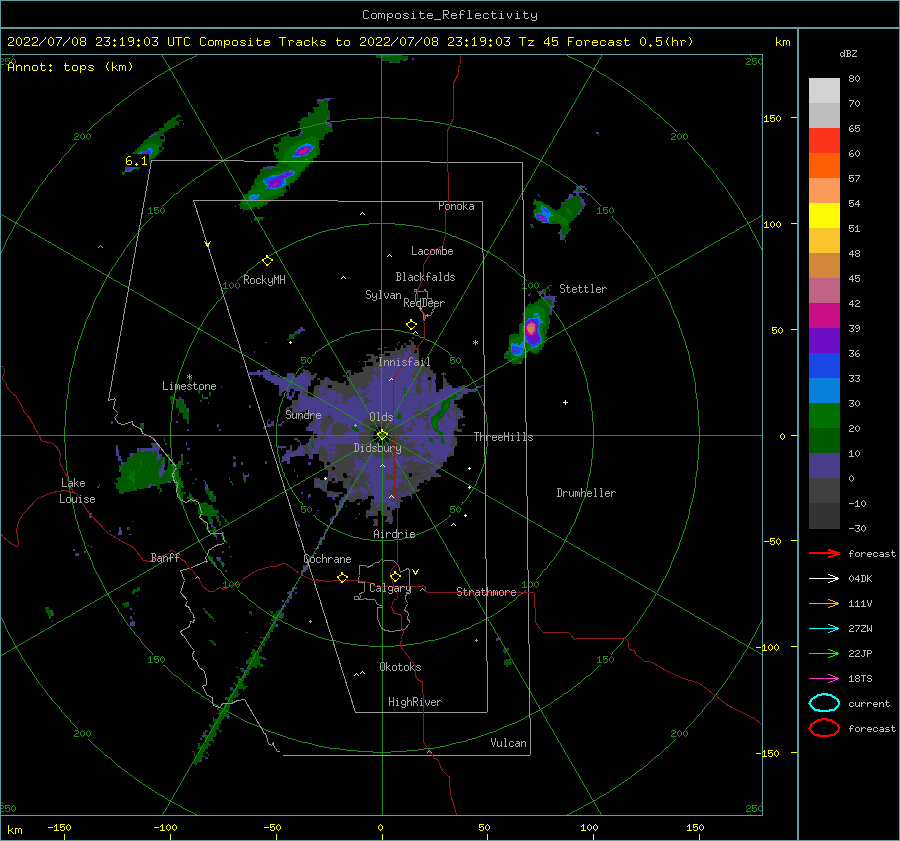Click the Innisfail city label
Image resolution: width=900 pixels, height=841 pixels.
pos(404,362)
